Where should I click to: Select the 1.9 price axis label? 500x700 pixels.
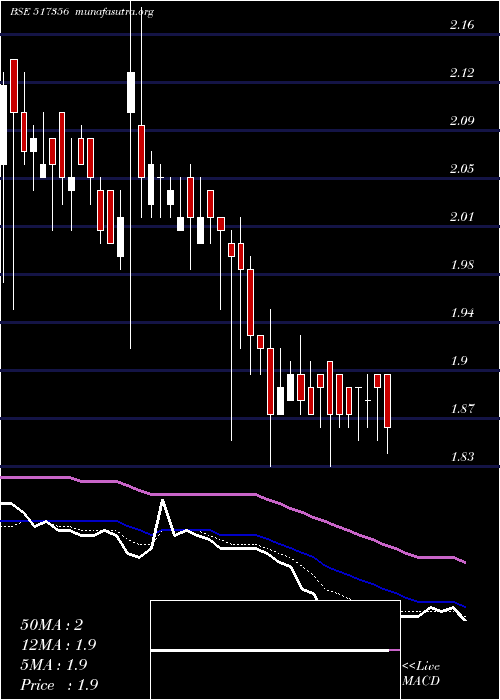[x=458, y=361]
